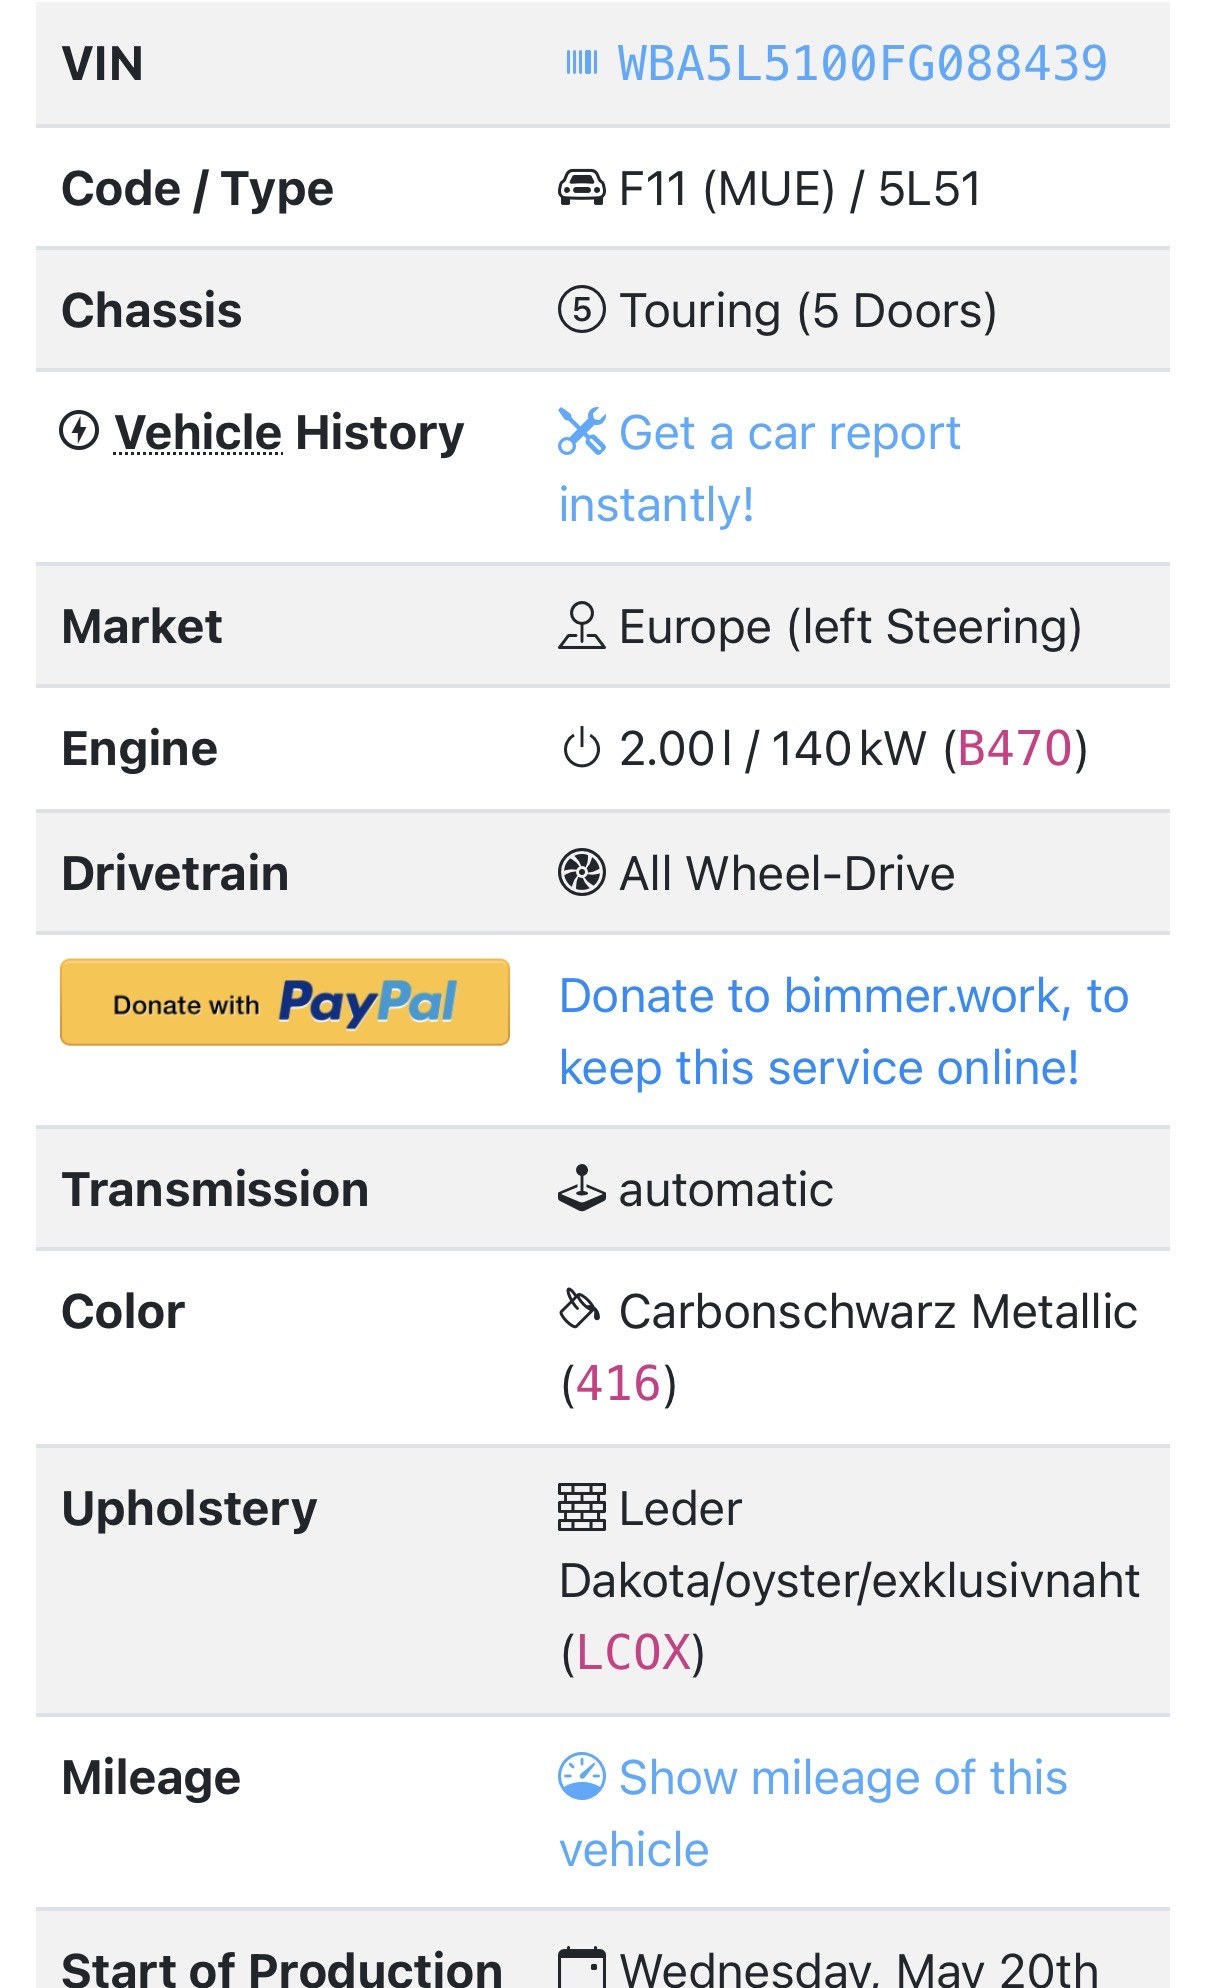
Task: Open the "Get a car report instantly!" link
Action: click(789, 434)
